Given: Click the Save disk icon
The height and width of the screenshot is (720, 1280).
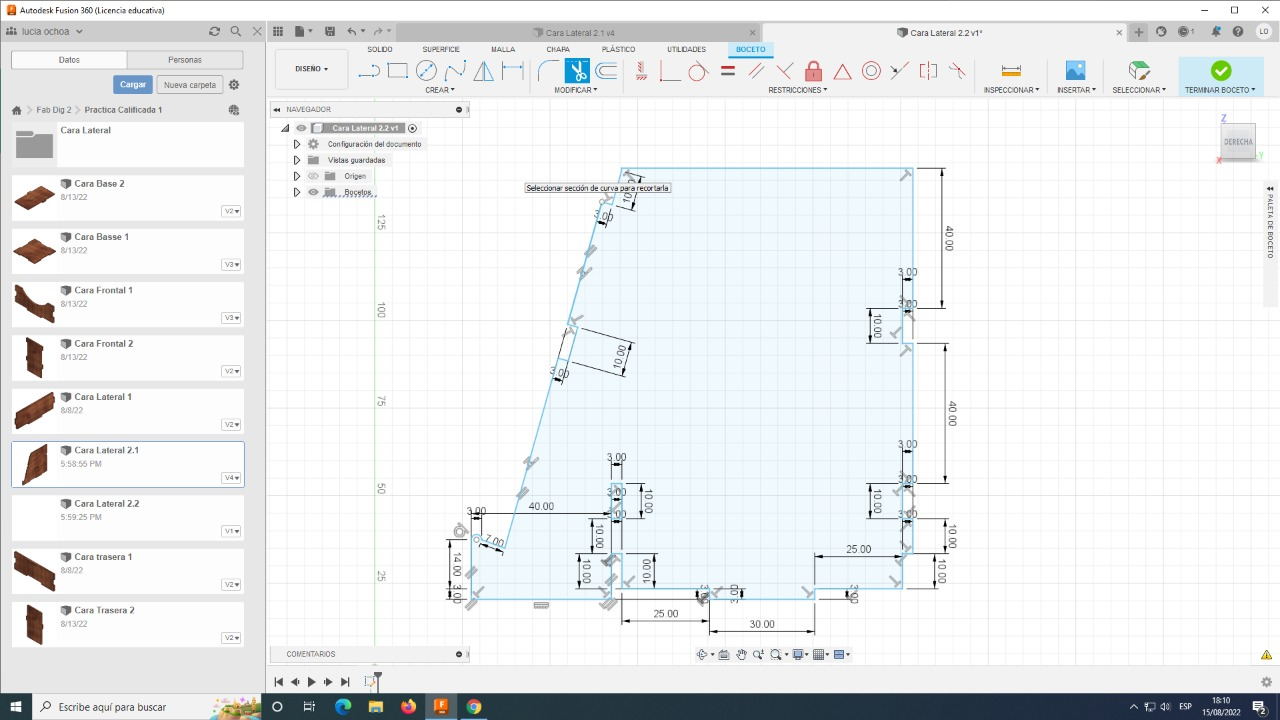Looking at the screenshot, I should coord(330,32).
